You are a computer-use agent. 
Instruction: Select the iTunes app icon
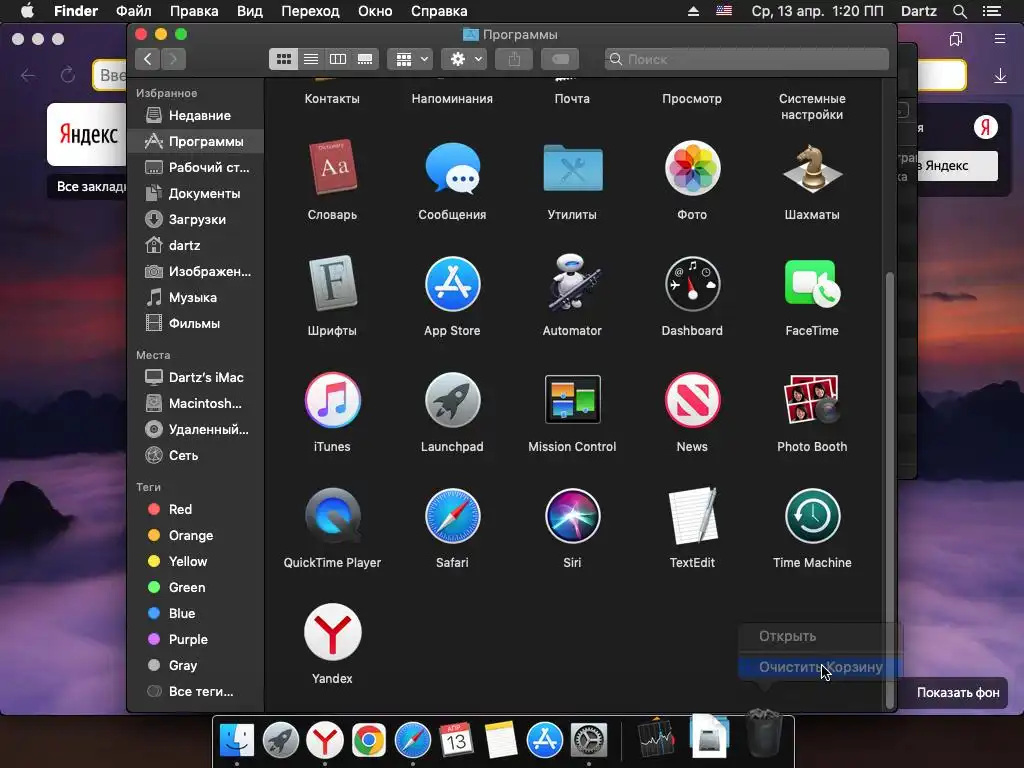click(x=332, y=400)
